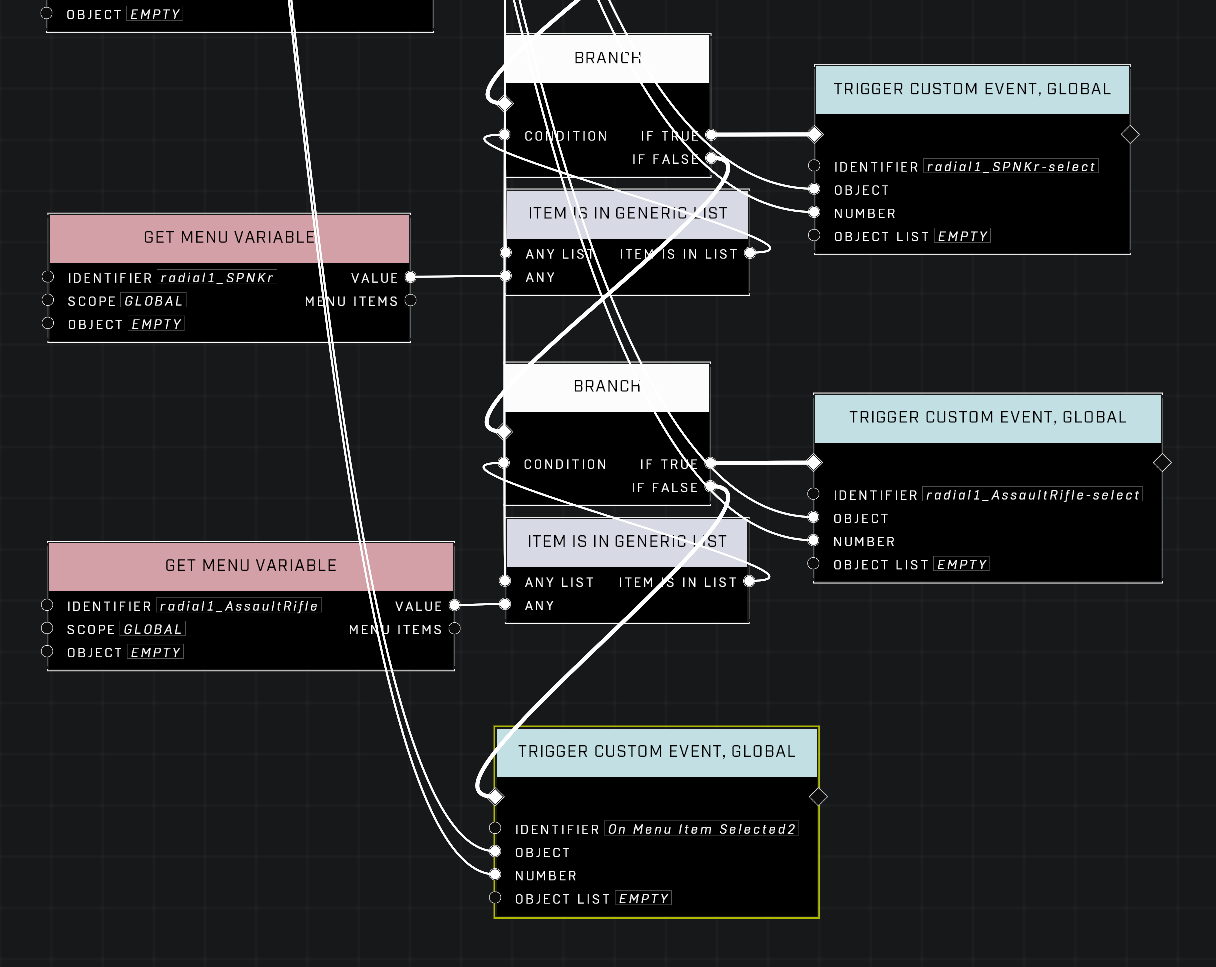Click Number pin of the radial1_SPNKr-select trigger node

(x=814, y=212)
